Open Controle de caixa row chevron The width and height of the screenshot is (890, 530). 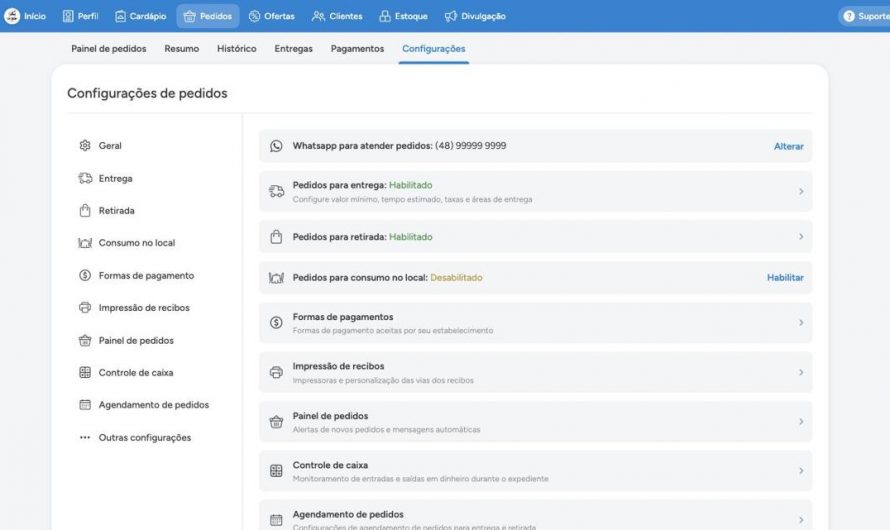(x=801, y=471)
